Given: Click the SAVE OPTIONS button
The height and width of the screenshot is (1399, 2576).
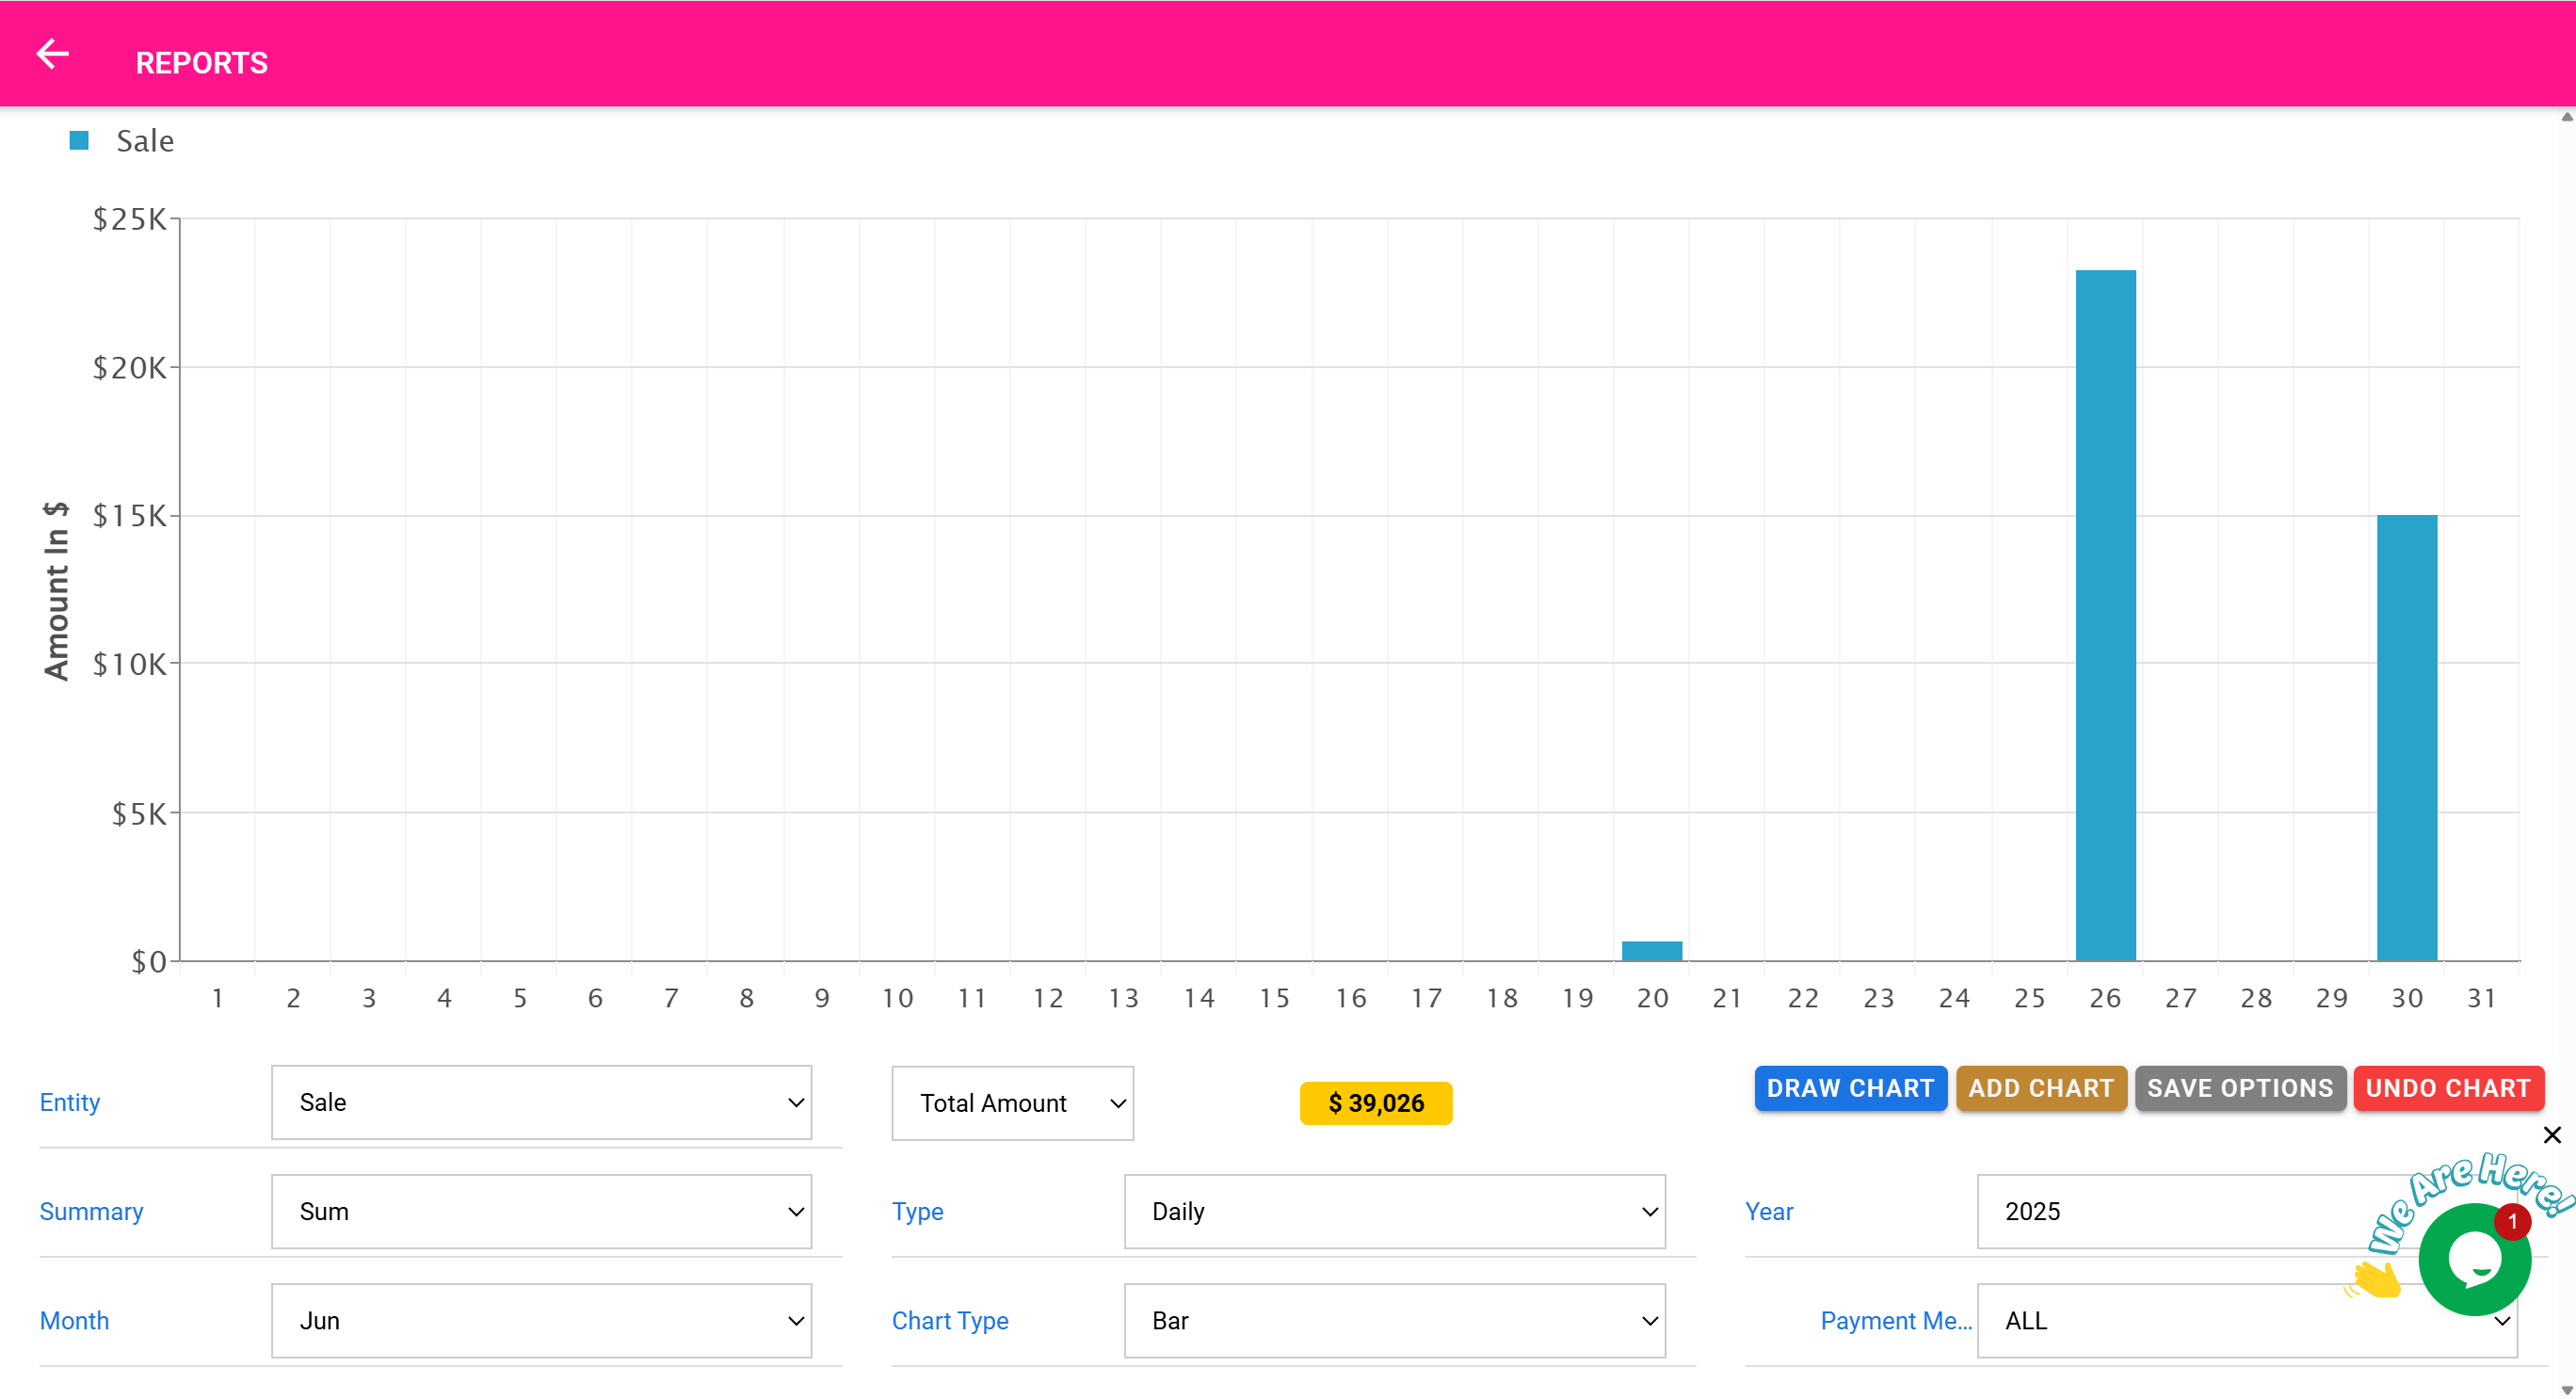Looking at the screenshot, I should click(2240, 1088).
